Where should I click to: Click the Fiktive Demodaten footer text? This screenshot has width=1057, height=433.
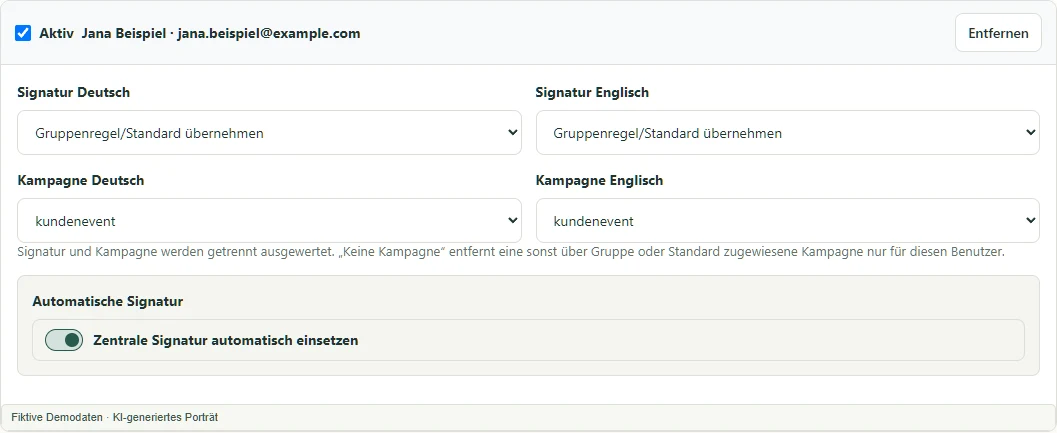click(115, 417)
